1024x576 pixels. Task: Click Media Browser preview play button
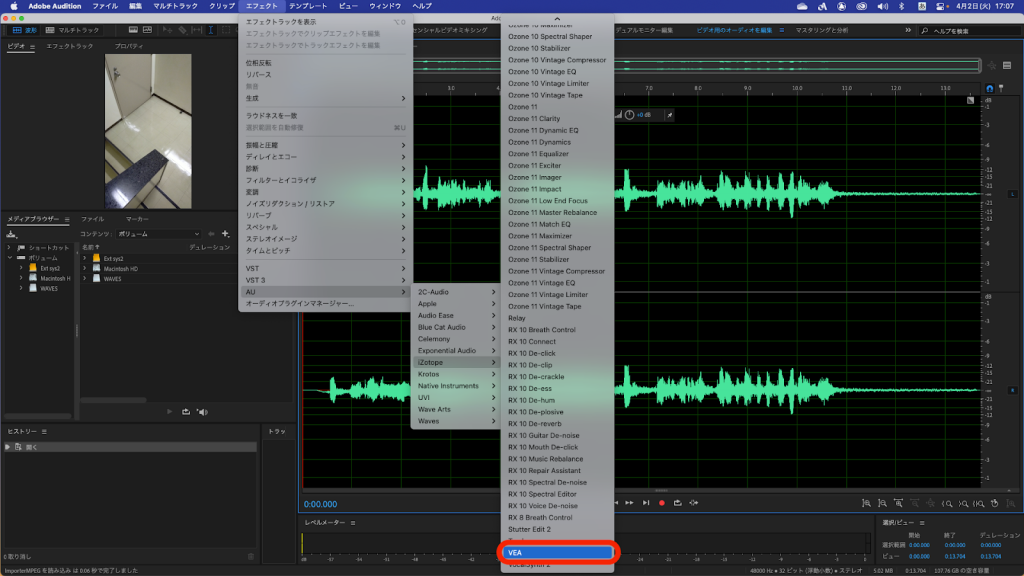(x=170, y=412)
